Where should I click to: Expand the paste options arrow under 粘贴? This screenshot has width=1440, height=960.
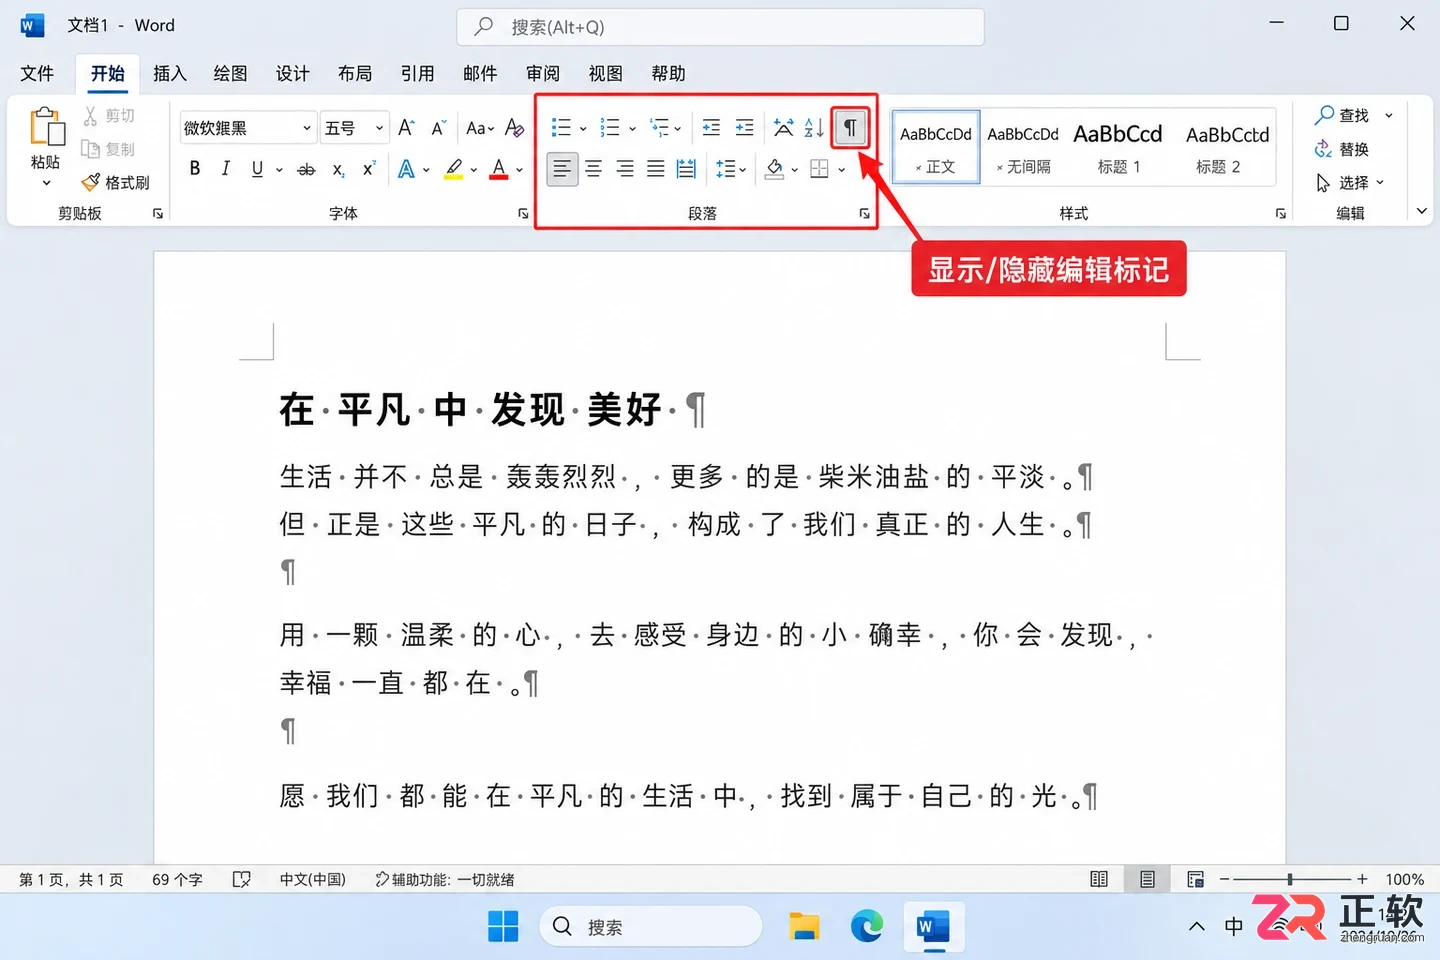click(46, 184)
